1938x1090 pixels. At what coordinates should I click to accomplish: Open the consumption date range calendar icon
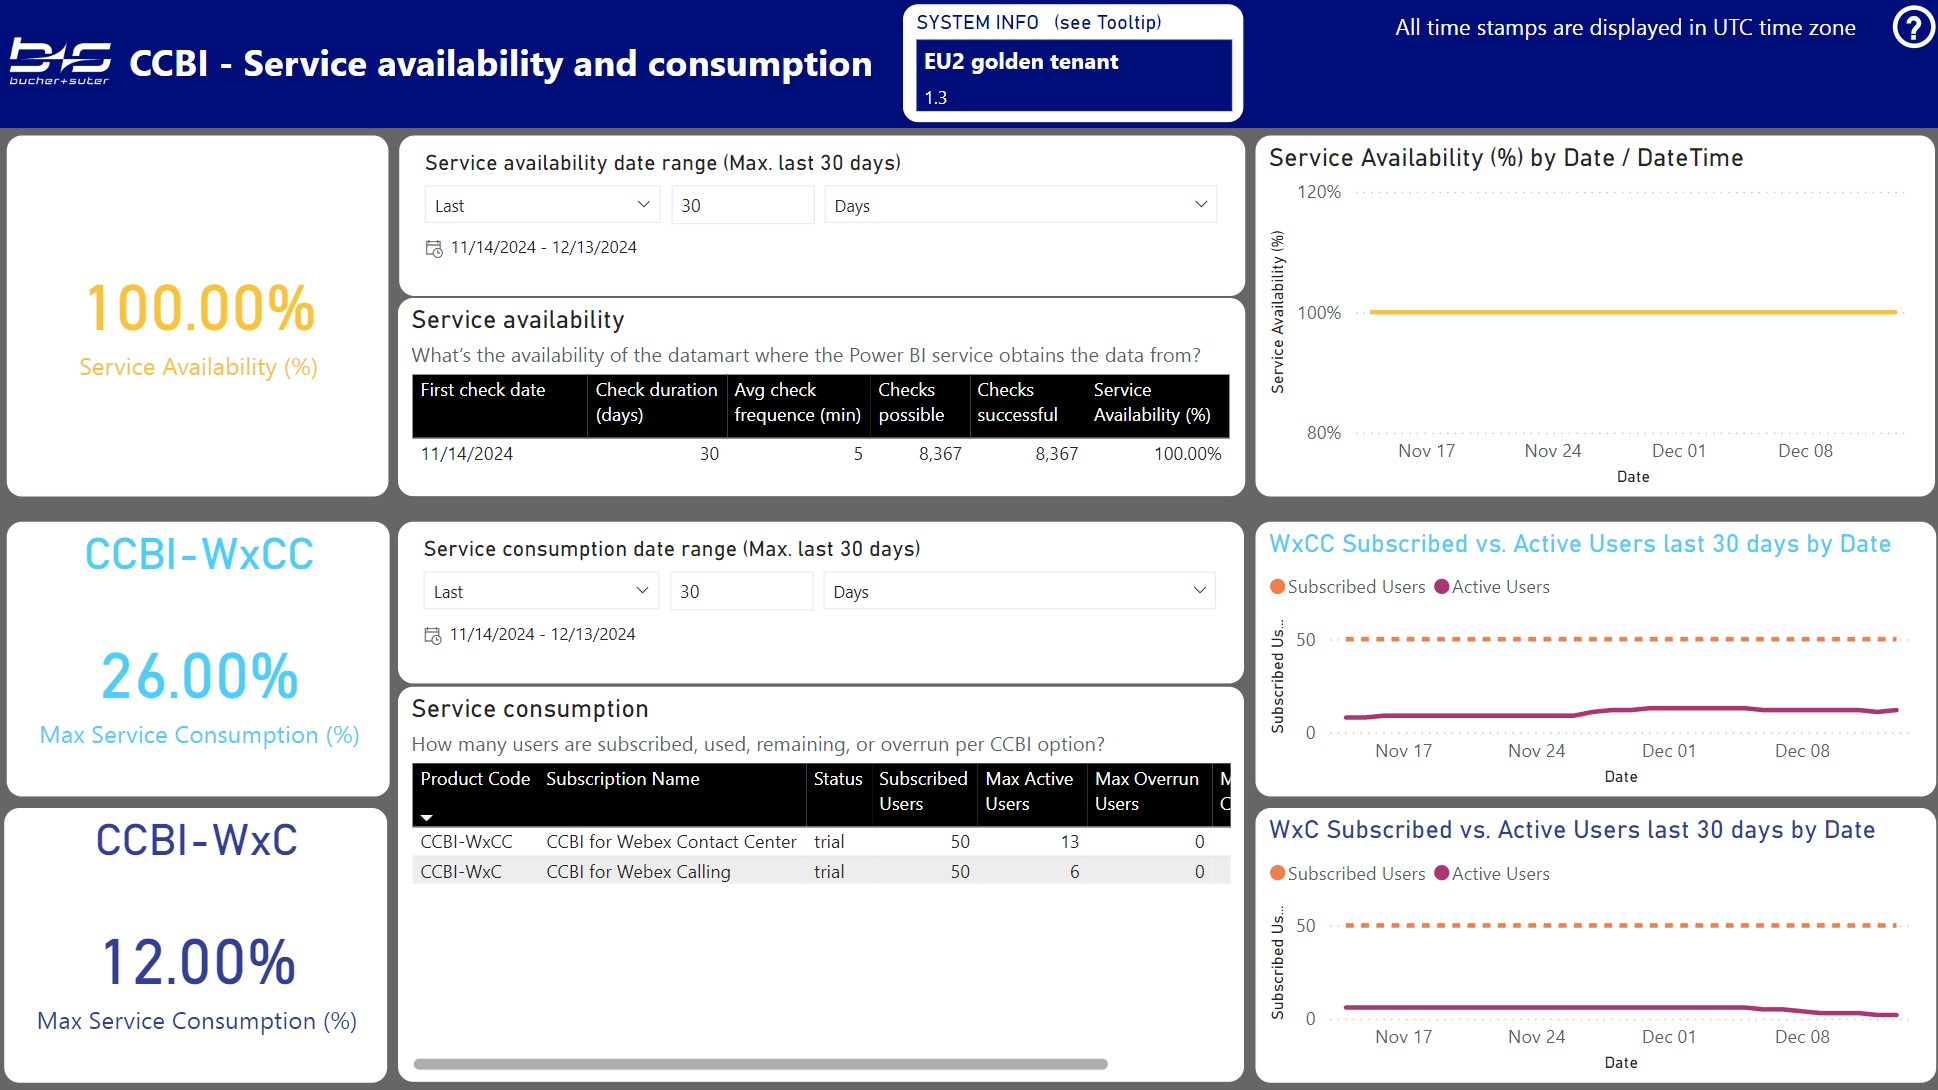tap(433, 635)
